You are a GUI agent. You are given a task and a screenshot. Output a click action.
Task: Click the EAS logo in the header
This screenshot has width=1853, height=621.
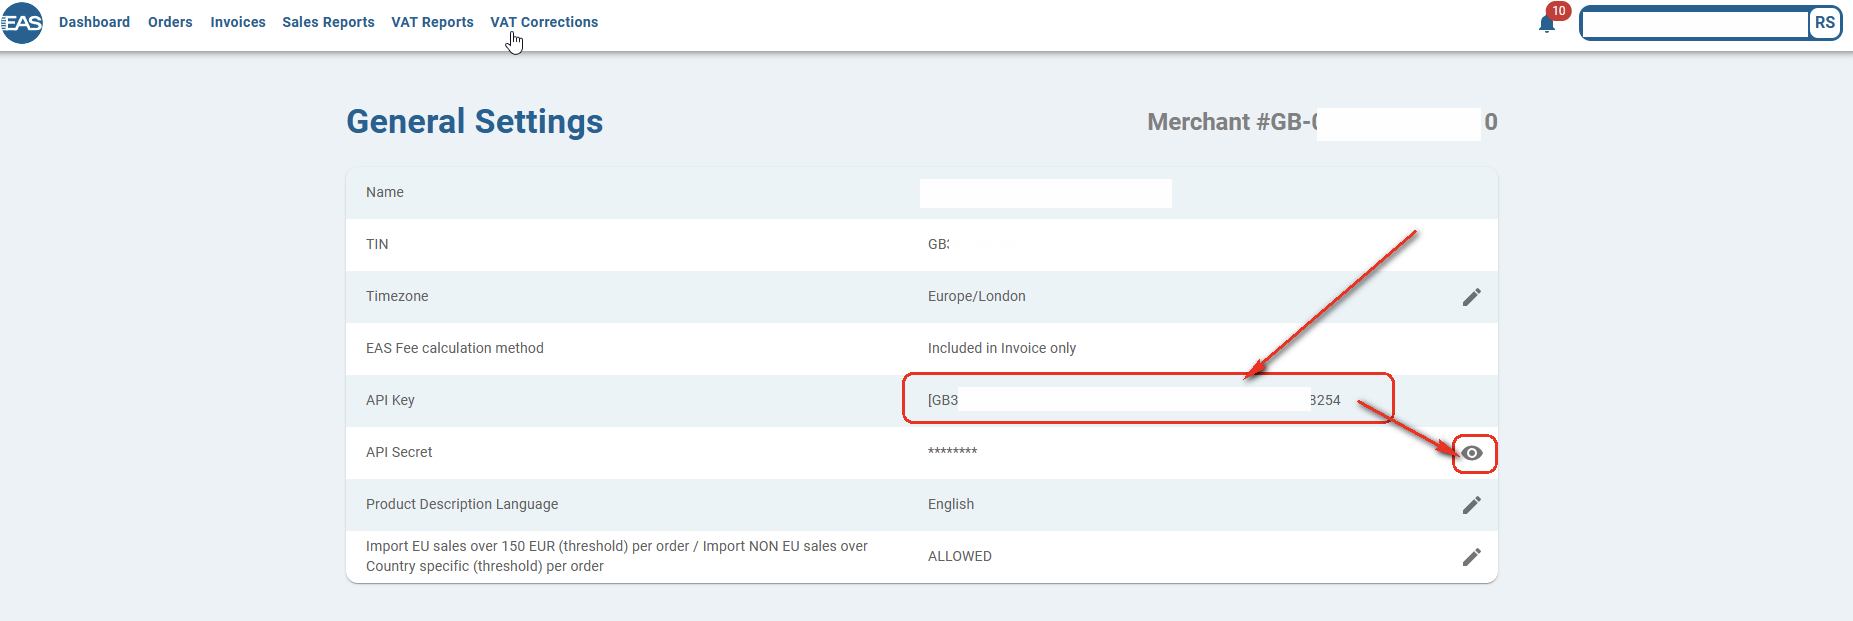coord(22,23)
